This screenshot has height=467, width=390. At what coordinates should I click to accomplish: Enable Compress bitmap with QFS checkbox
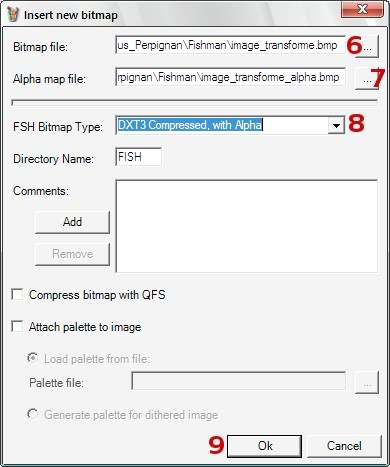point(17,295)
